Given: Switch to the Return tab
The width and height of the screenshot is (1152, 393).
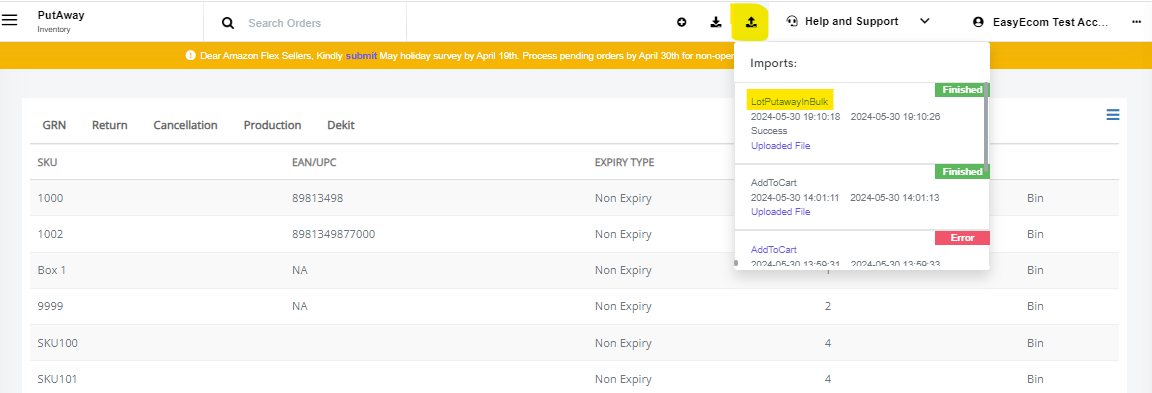Looking at the screenshot, I should point(109,125).
